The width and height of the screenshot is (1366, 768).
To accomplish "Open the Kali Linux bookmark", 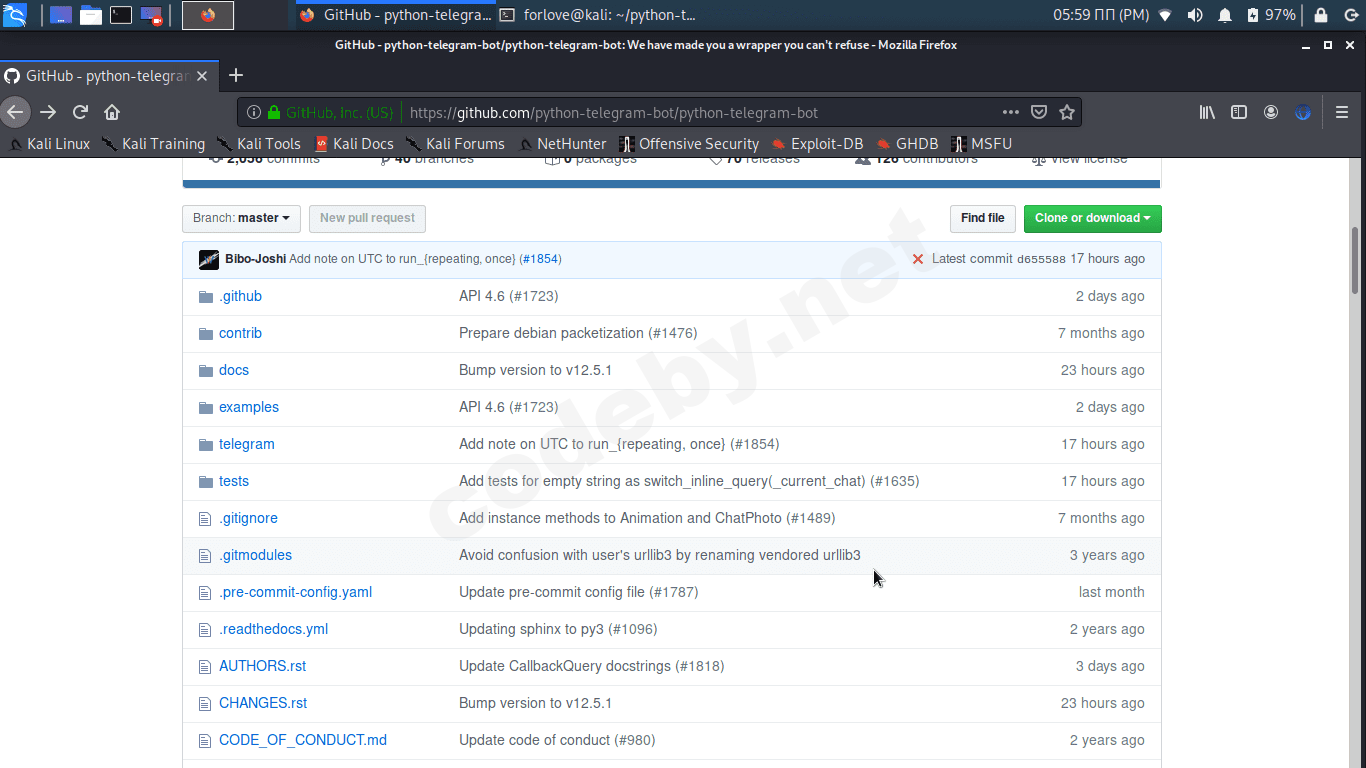I will (x=50, y=144).
